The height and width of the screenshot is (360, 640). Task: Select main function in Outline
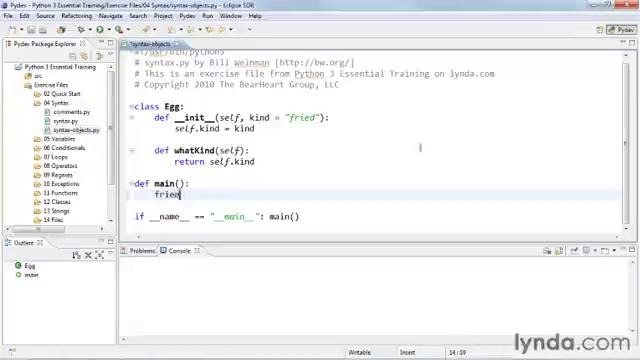tap(31, 275)
